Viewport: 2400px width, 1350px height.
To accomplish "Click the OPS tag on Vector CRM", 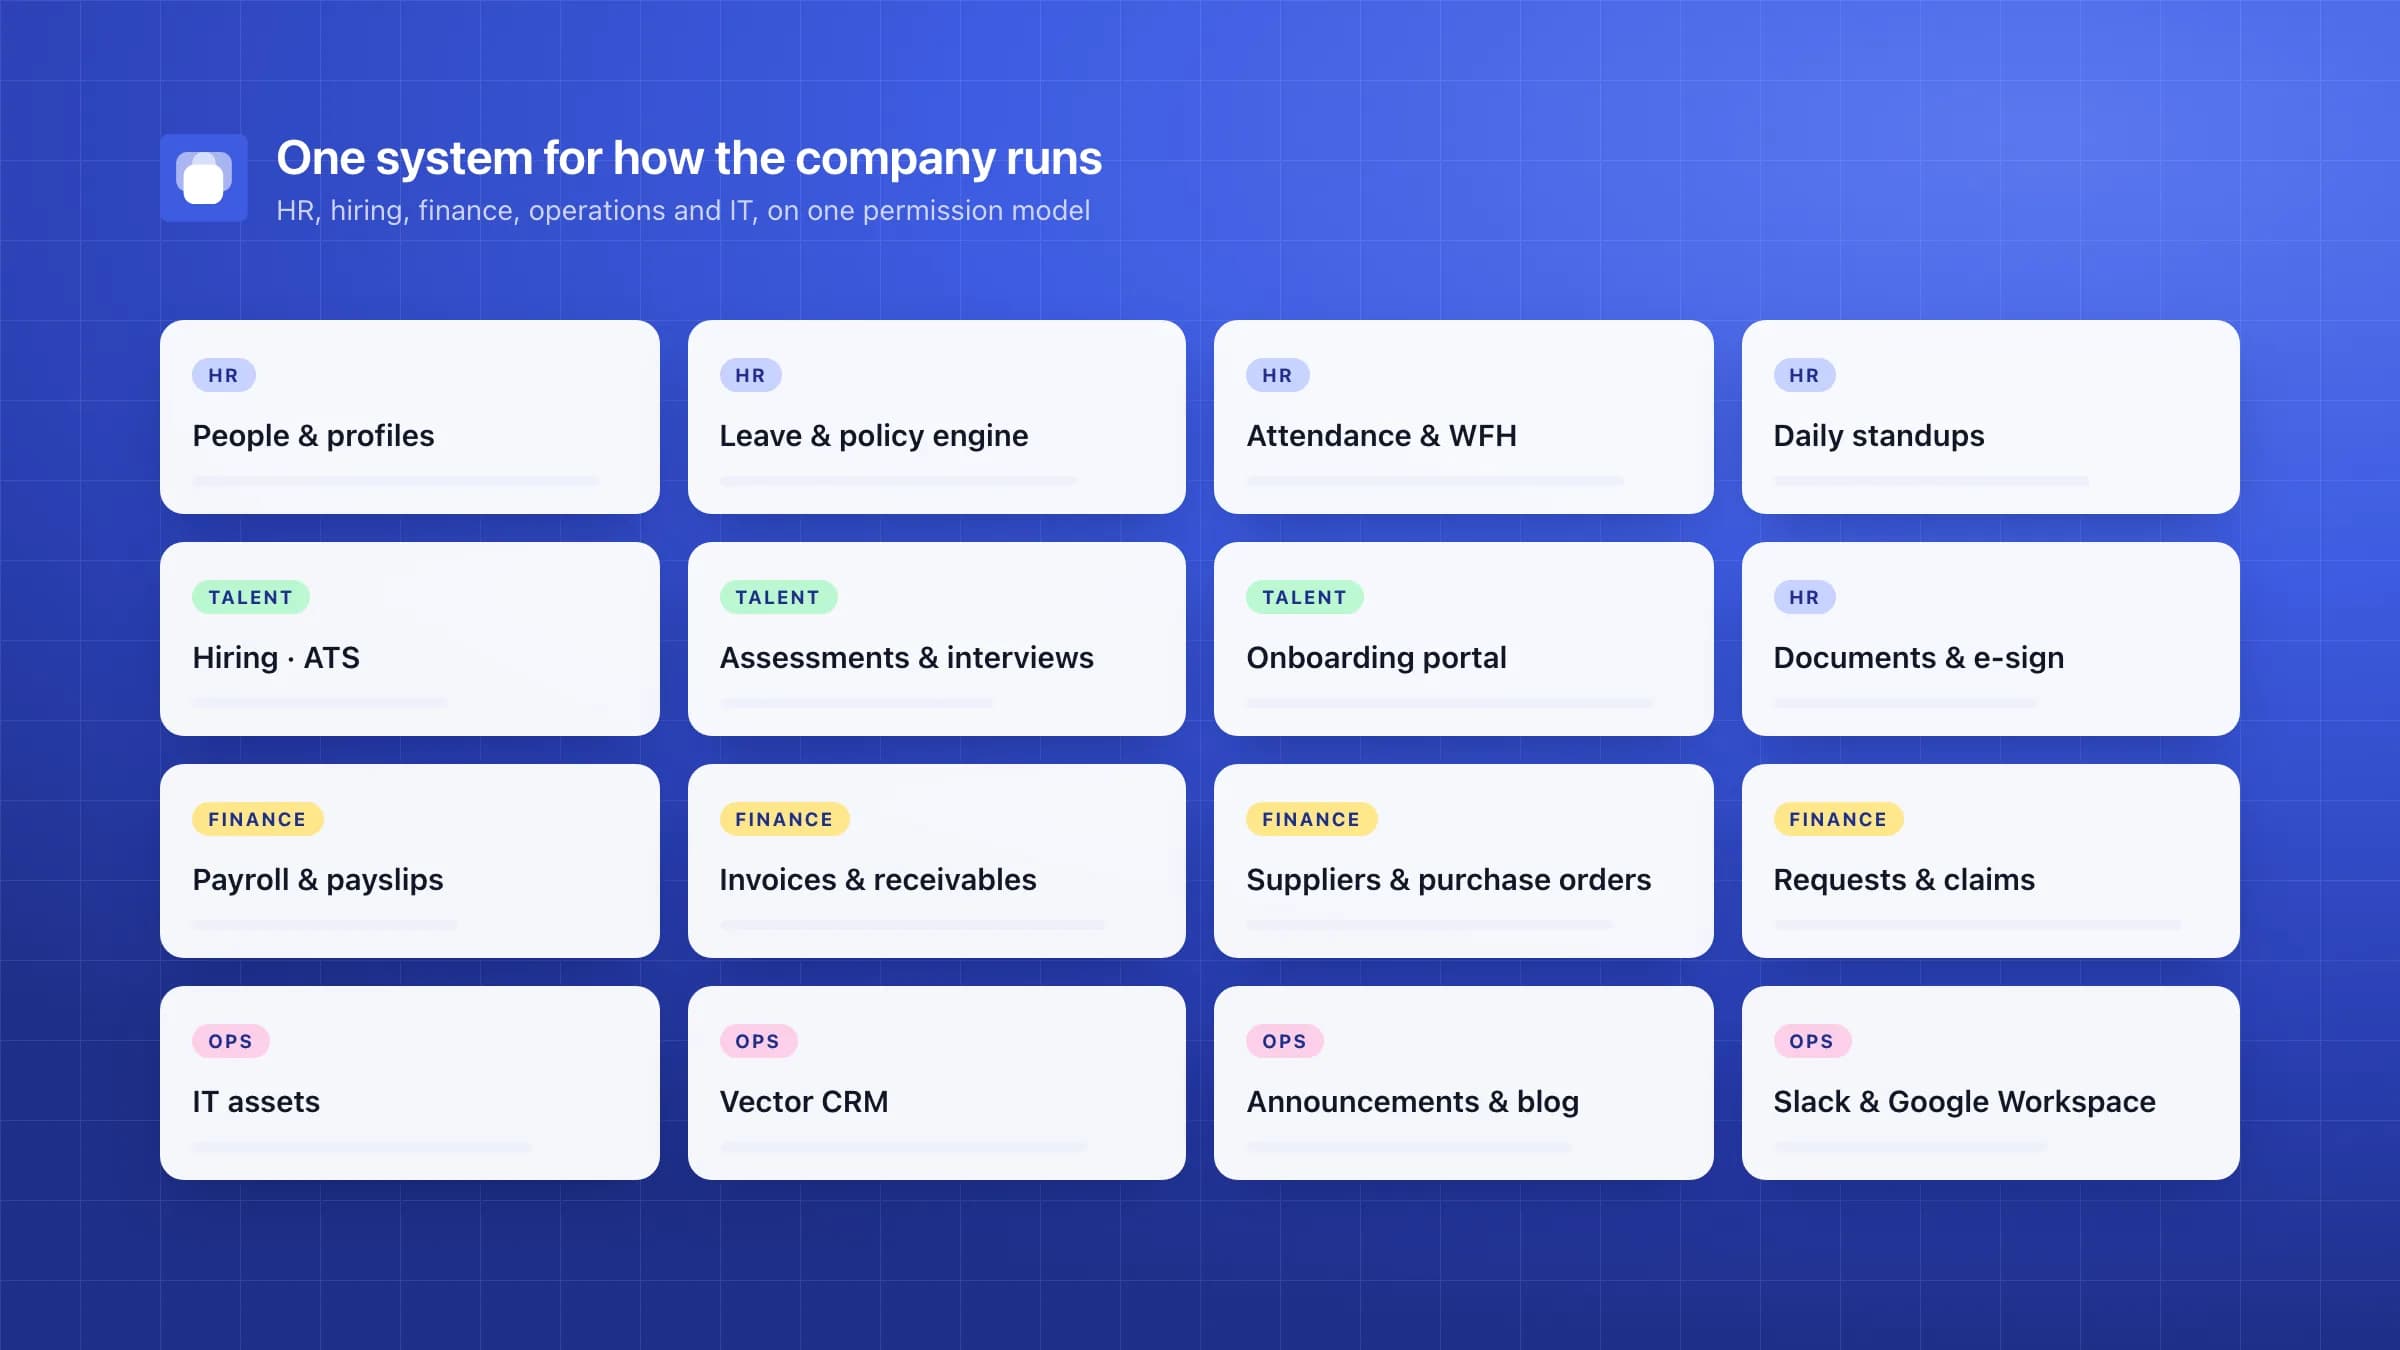I will click(x=758, y=1041).
